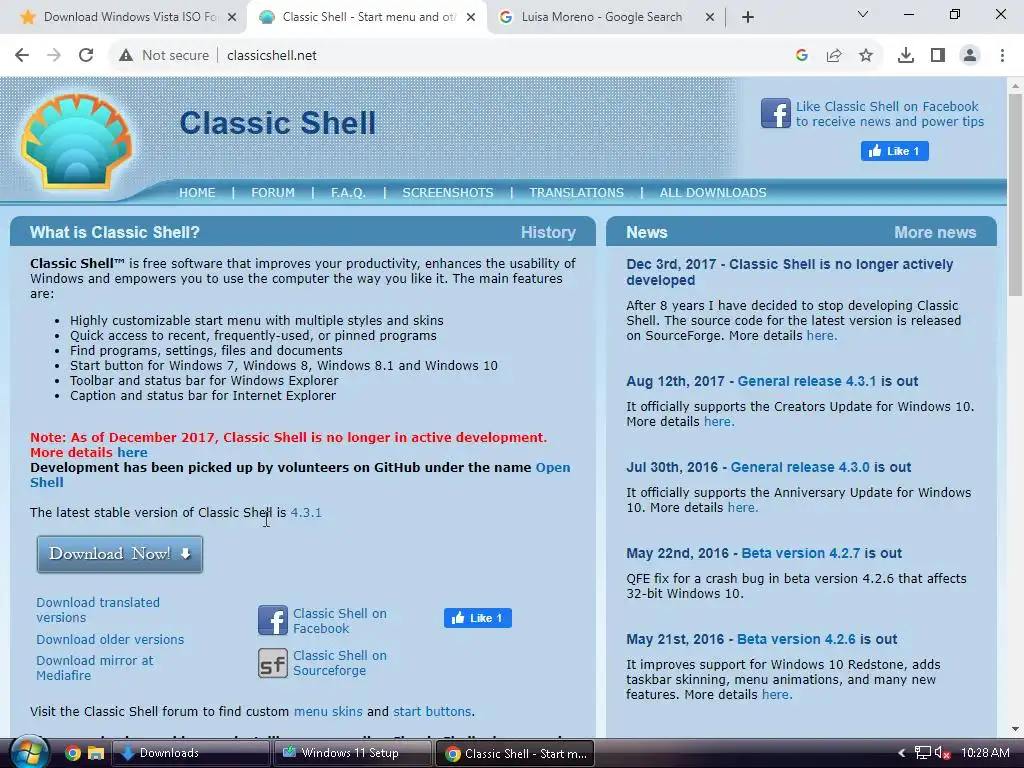This screenshot has height=768, width=1024.
Task: Open the ALL DOWNLOADS nav item
Action: click(x=713, y=193)
